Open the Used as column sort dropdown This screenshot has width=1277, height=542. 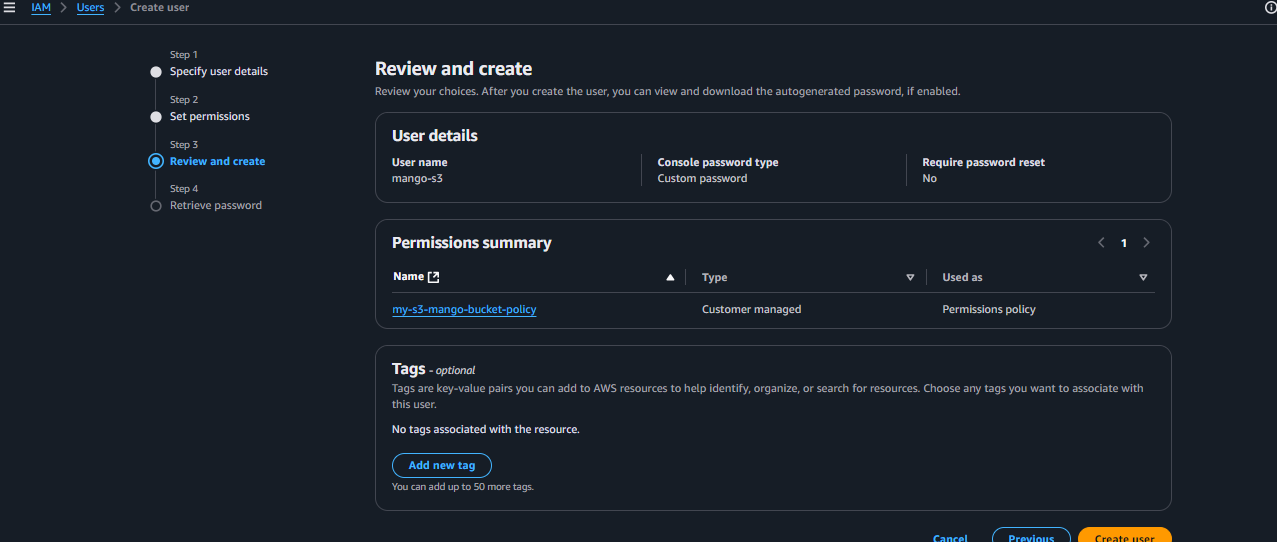tap(1143, 278)
